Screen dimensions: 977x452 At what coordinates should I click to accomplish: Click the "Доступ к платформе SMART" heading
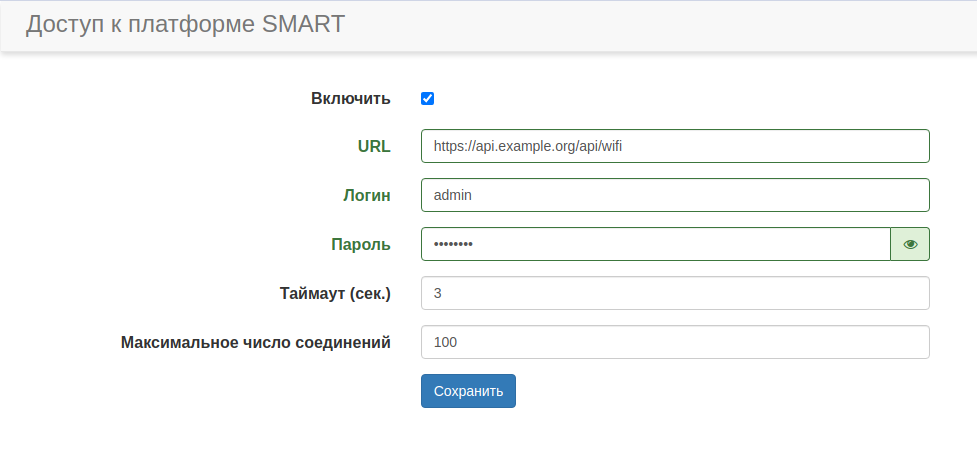click(185, 25)
